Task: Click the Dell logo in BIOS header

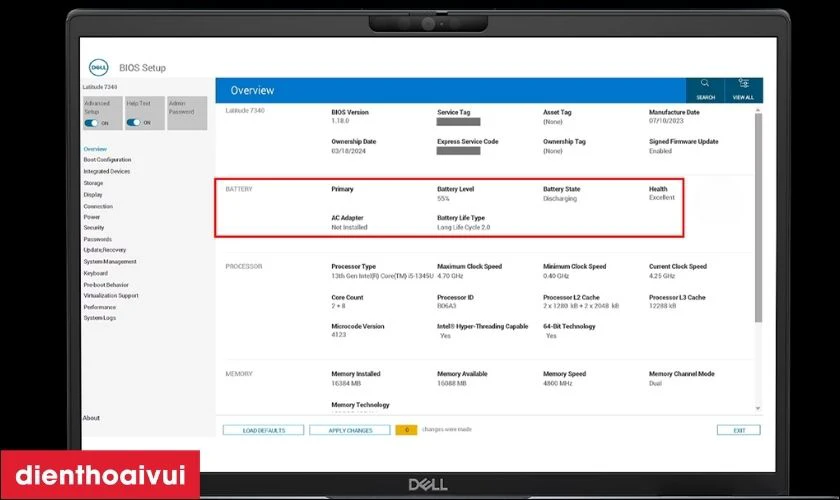Action: point(98,68)
